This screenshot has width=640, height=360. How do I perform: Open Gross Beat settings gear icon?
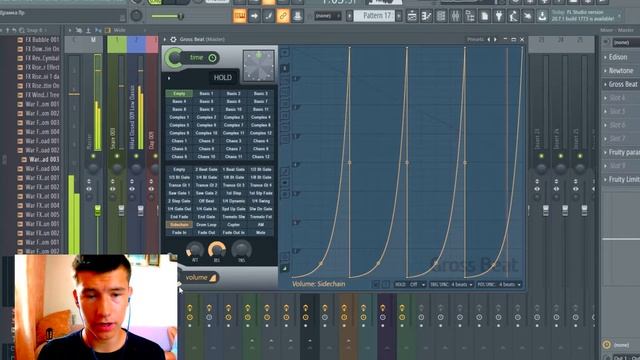point(173,39)
